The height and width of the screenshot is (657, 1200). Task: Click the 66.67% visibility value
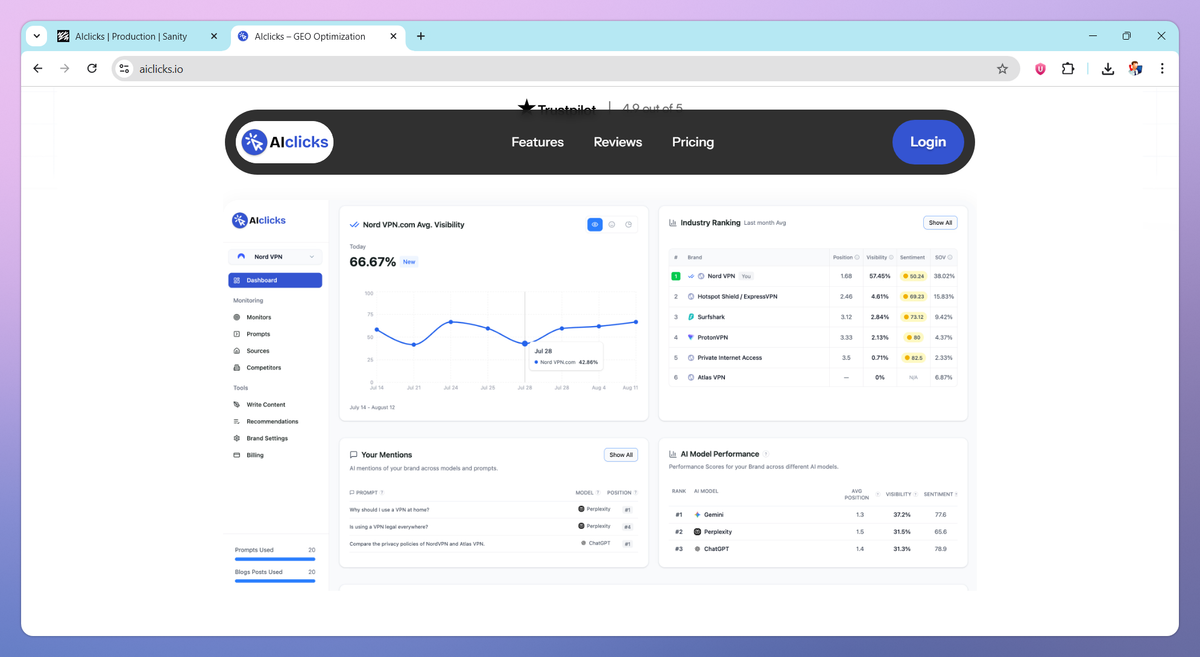pos(373,262)
